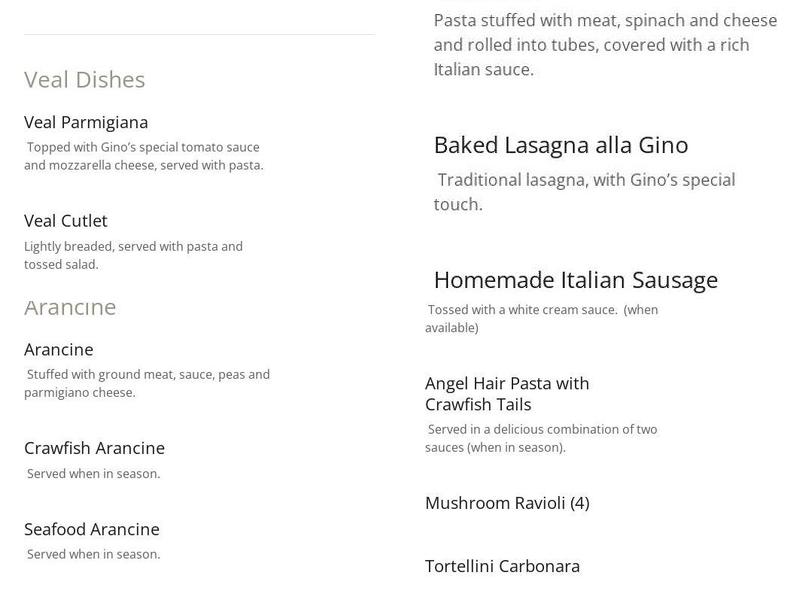This screenshot has width=800, height=600.
Task: Select the Mushroom Ravioli (4) item
Action: (507, 503)
